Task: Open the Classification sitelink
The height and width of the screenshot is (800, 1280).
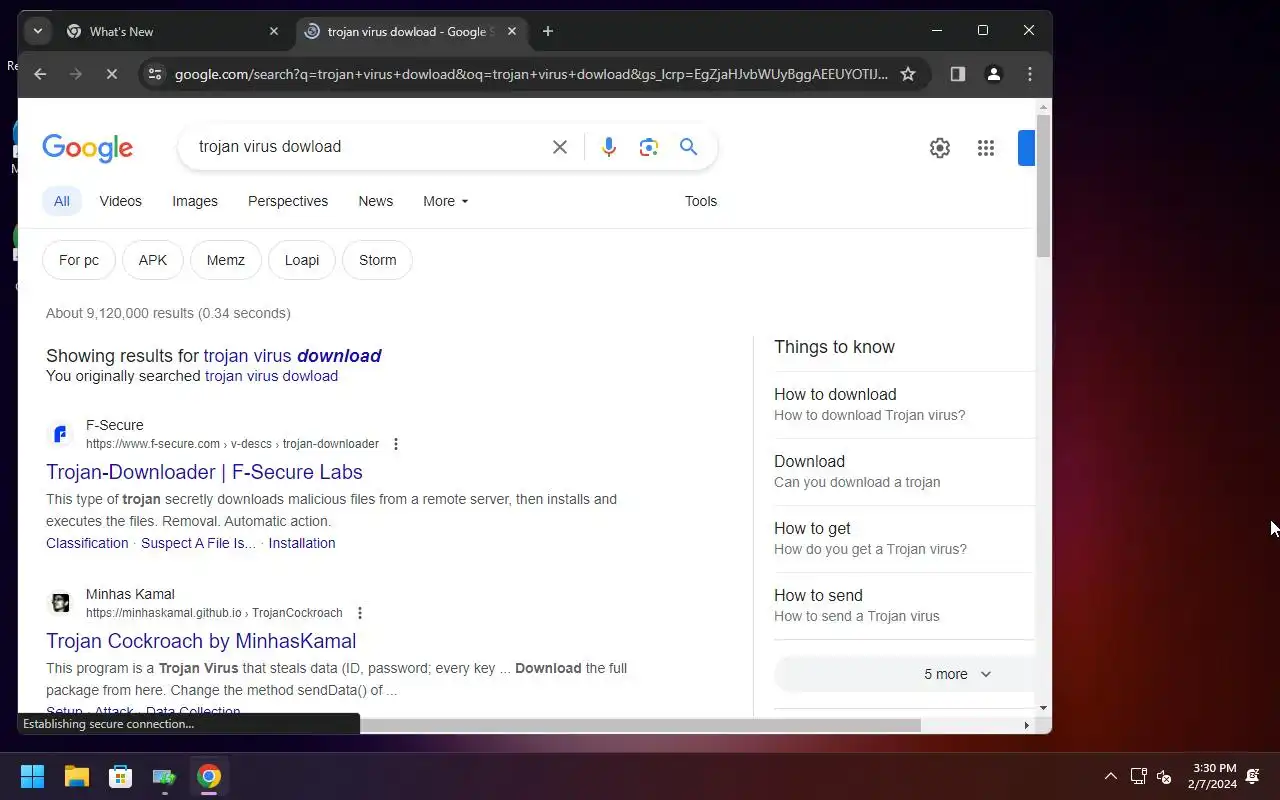Action: coord(87,543)
